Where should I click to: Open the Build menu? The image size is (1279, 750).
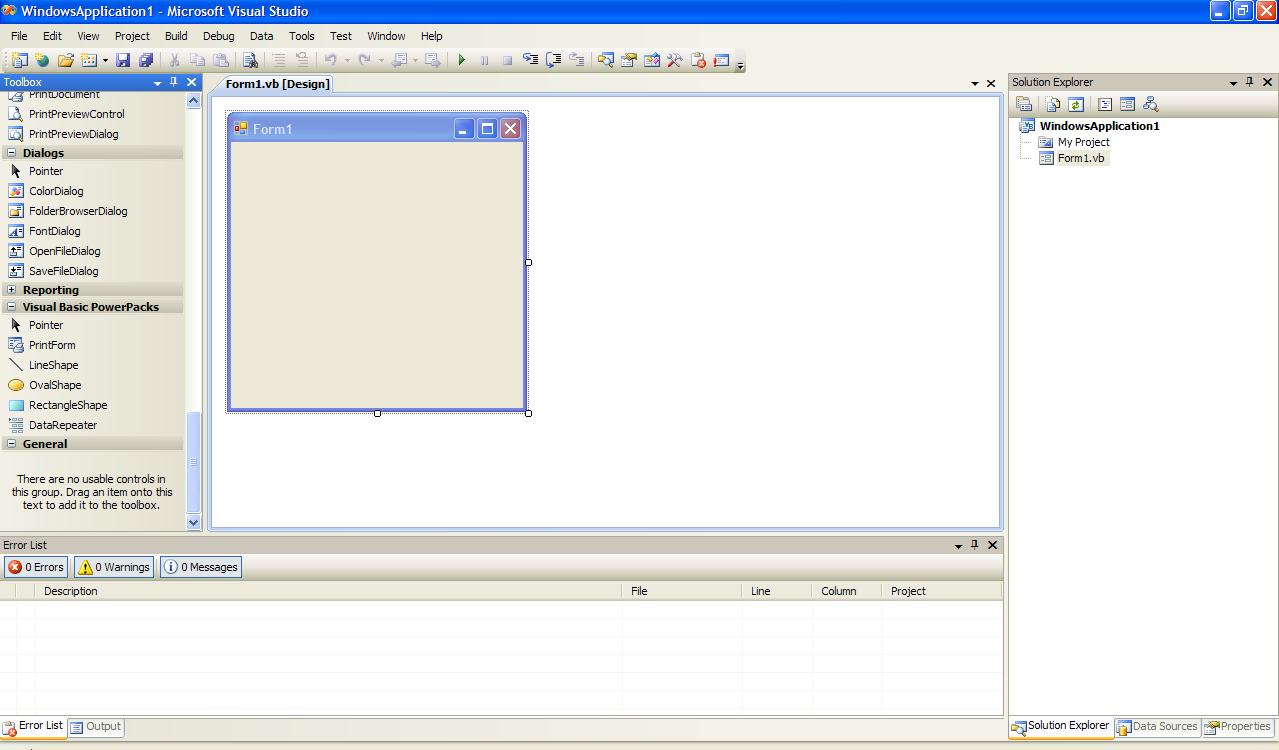(176, 36)
